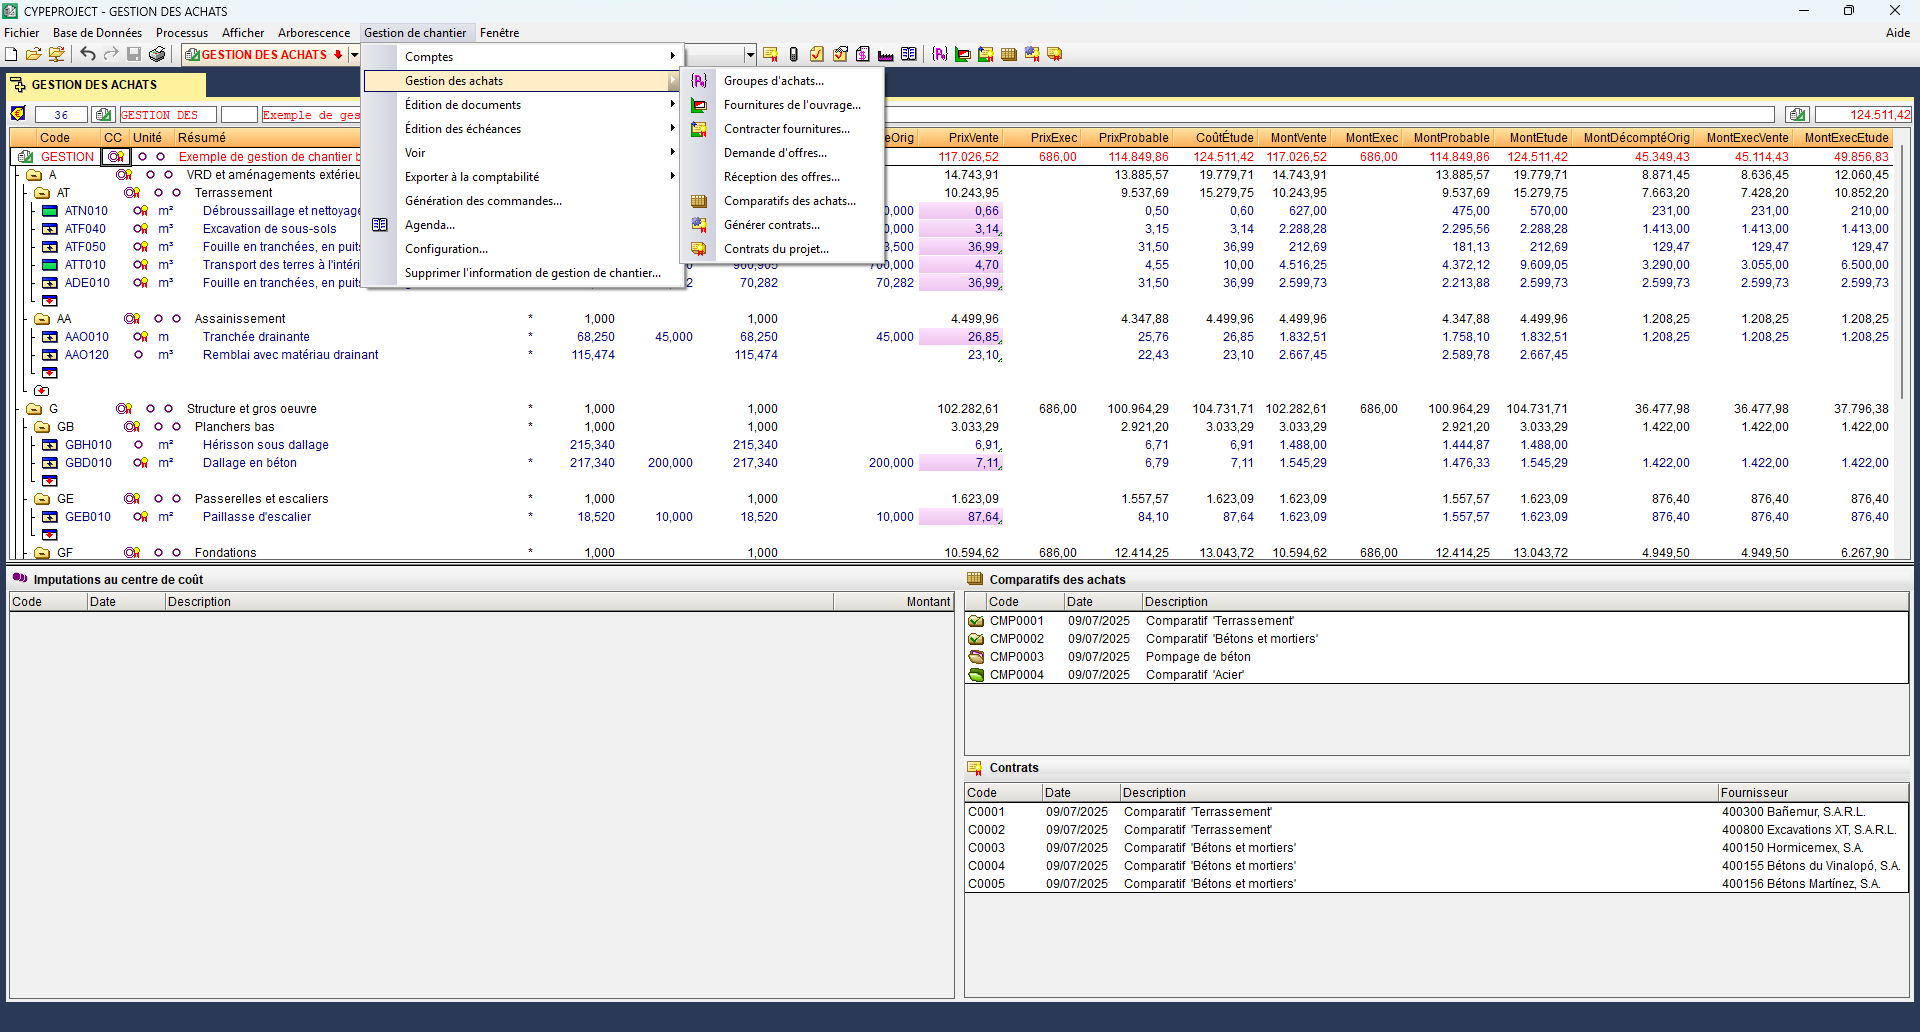Image resolution: width=1920 pixels, height=1032 pixels.
Task: Click the Agenda book icon in toolbar
Action: pos(908,54)
